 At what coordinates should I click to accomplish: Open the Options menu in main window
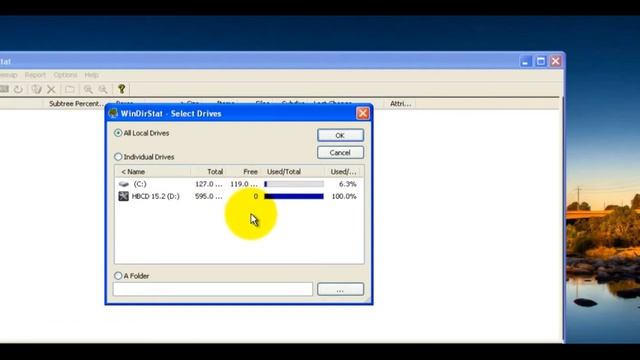click(x=65, y=75)
